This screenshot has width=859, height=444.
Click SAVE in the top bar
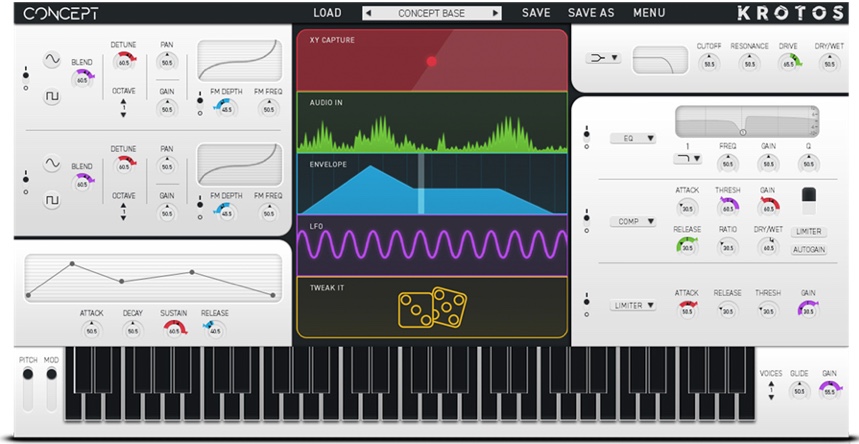[x=536, y=13]
